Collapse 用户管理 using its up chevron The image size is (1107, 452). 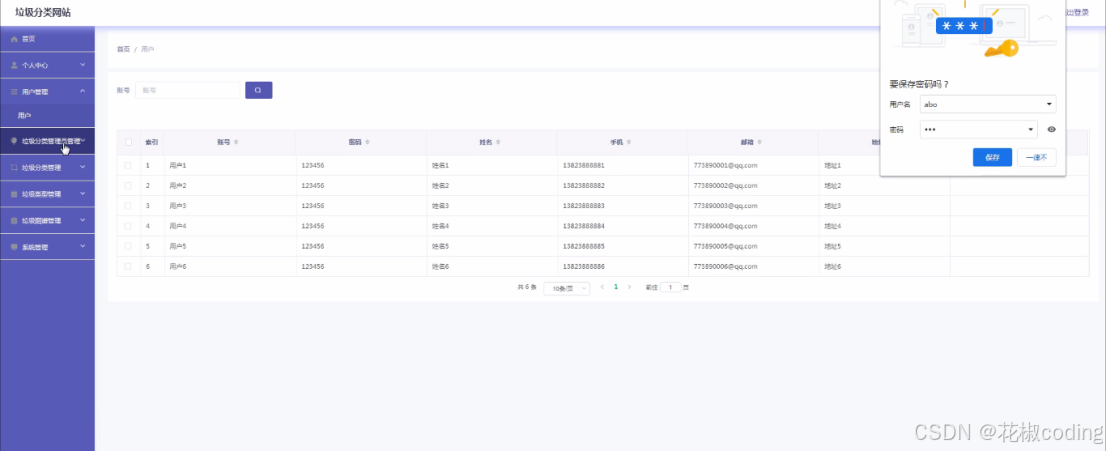83,91
